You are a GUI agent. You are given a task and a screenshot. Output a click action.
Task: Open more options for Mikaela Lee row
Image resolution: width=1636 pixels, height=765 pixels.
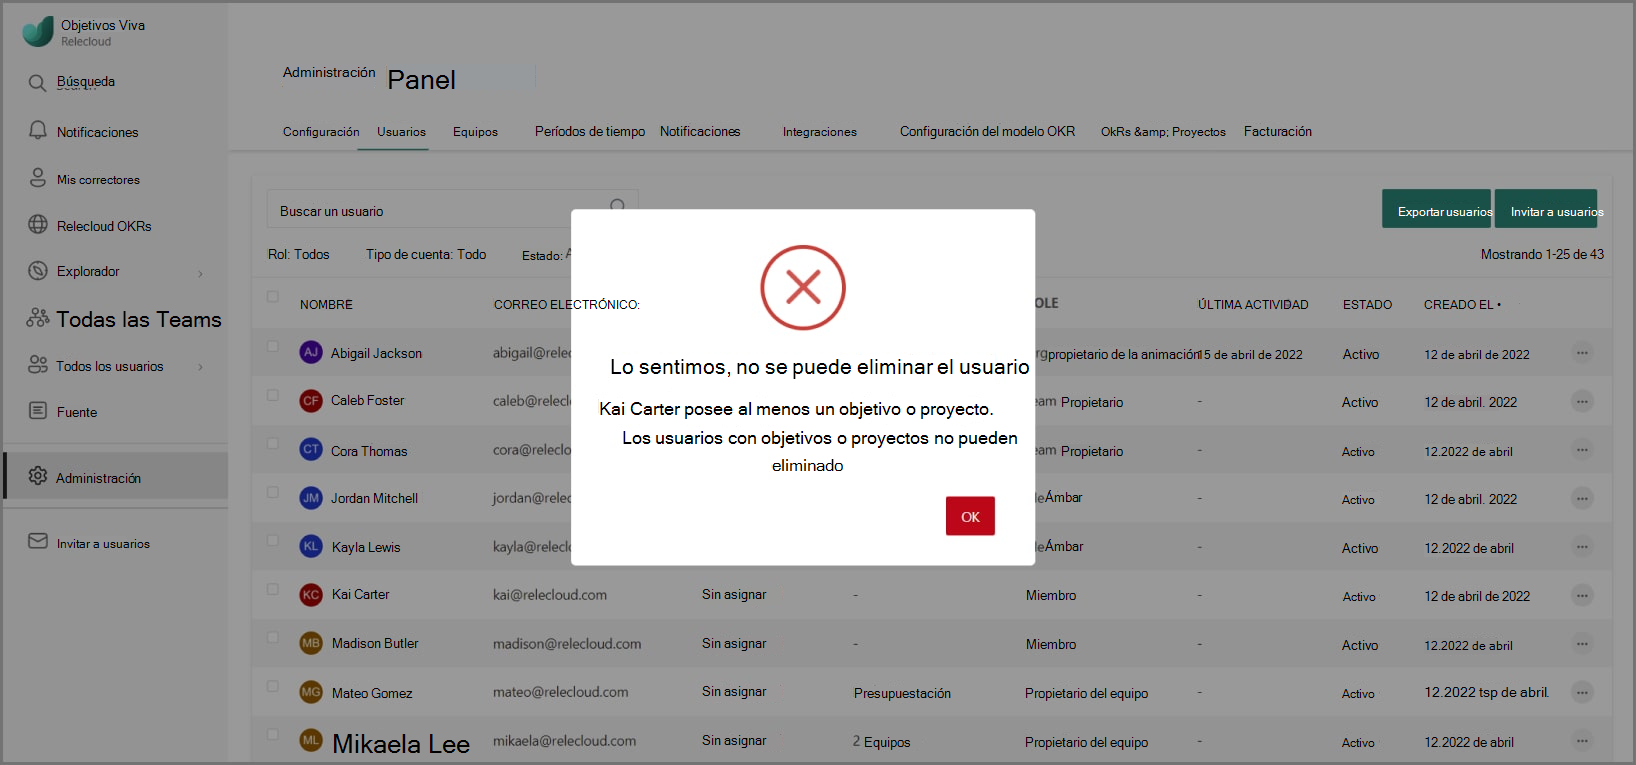click(x=1582, y=741)
